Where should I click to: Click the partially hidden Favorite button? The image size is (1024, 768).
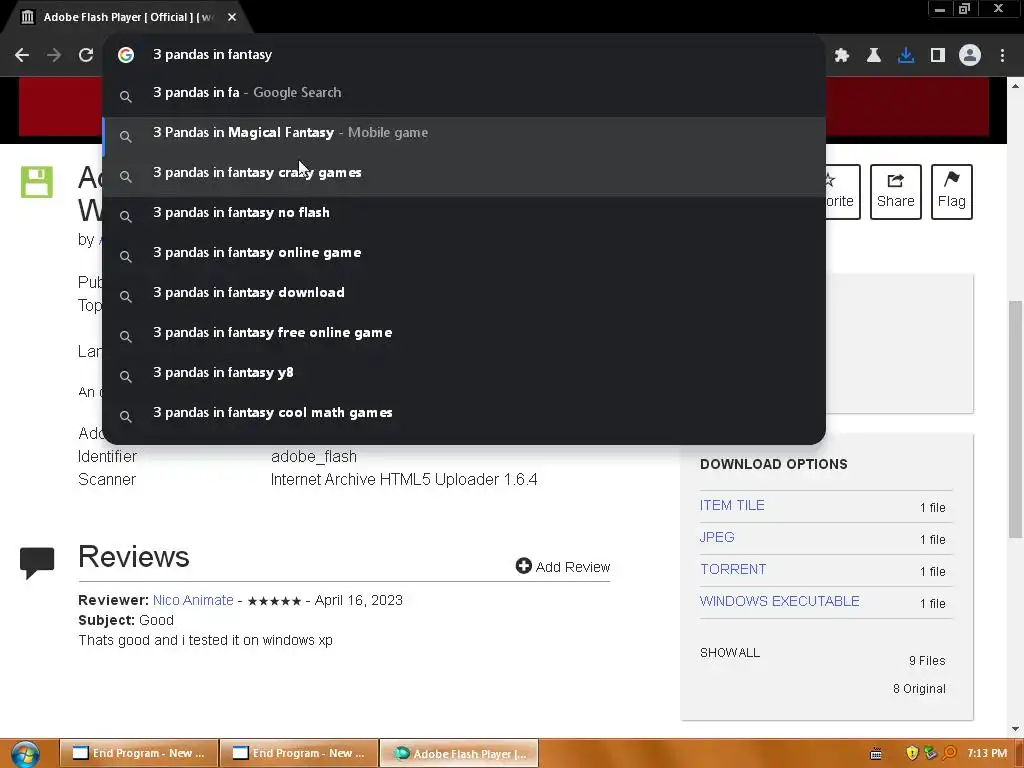point(842,191)
